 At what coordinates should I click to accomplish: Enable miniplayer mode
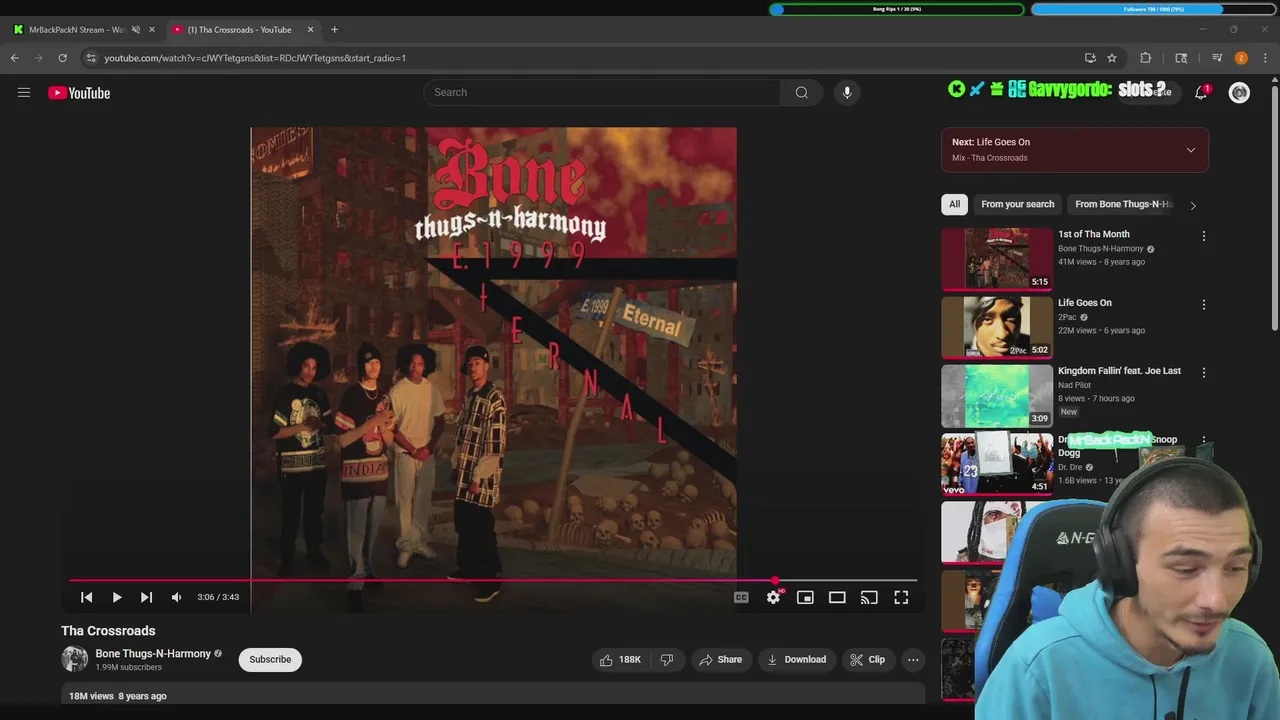click(x=805, y=597)
